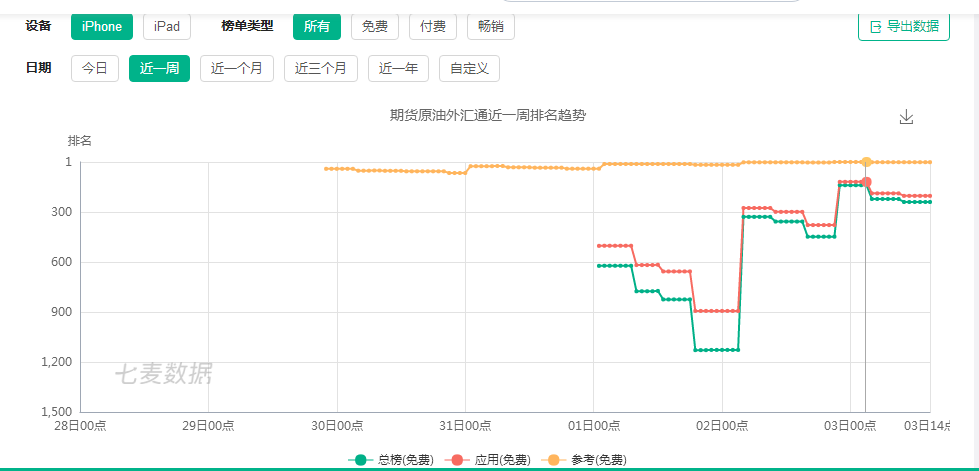Screen dimensions: 979x471
Task: Click the 排名 axis title
Action: (x=79, y=141)
